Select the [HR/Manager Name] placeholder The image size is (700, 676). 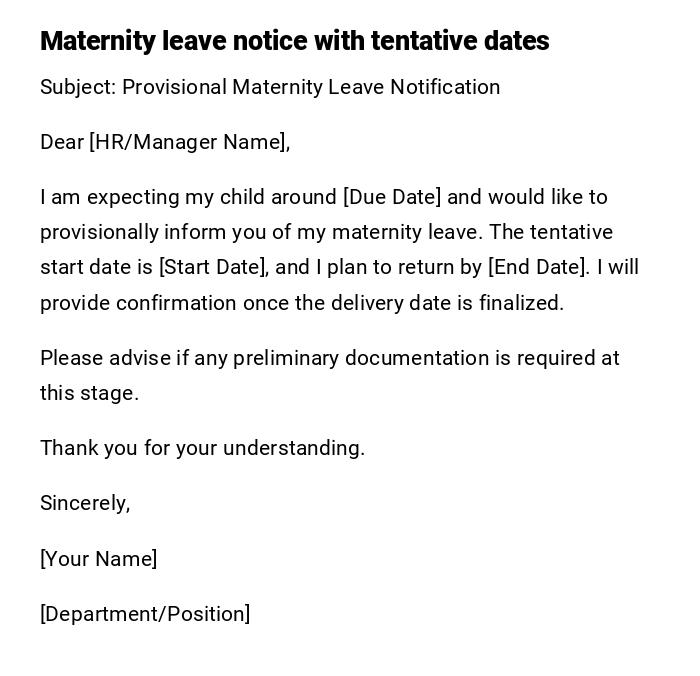coord(189,142)
